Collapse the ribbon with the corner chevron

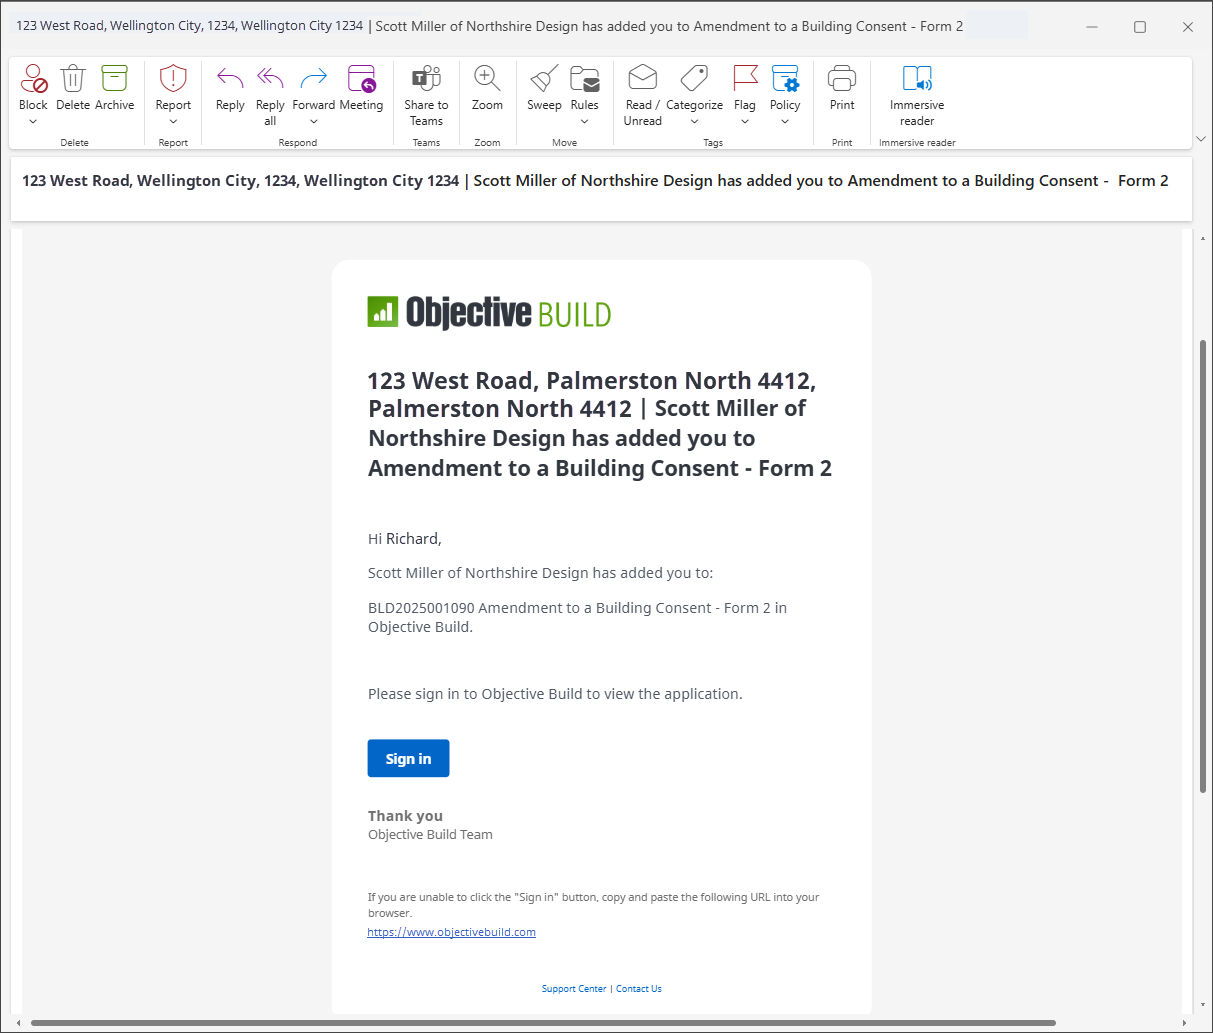point(1201,139)
